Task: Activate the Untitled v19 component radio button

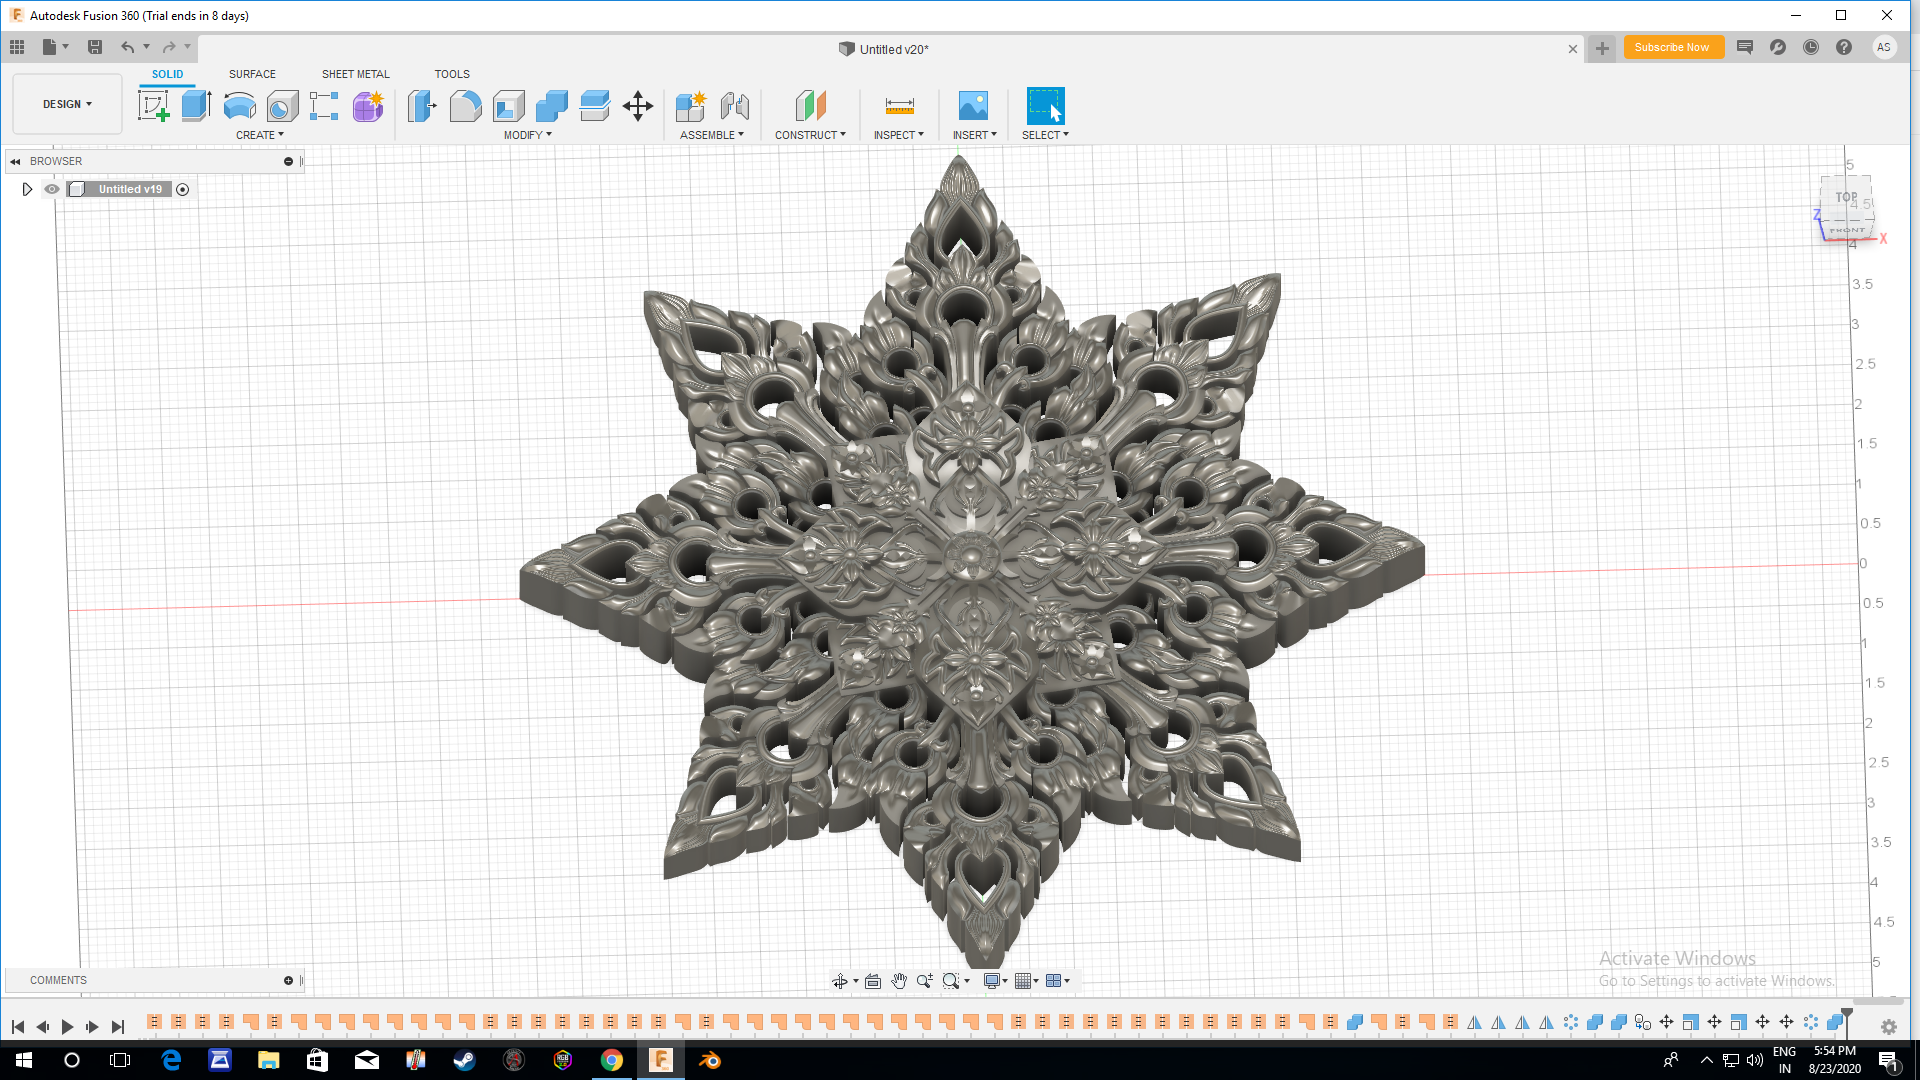Action: click(x=183, y=189)
